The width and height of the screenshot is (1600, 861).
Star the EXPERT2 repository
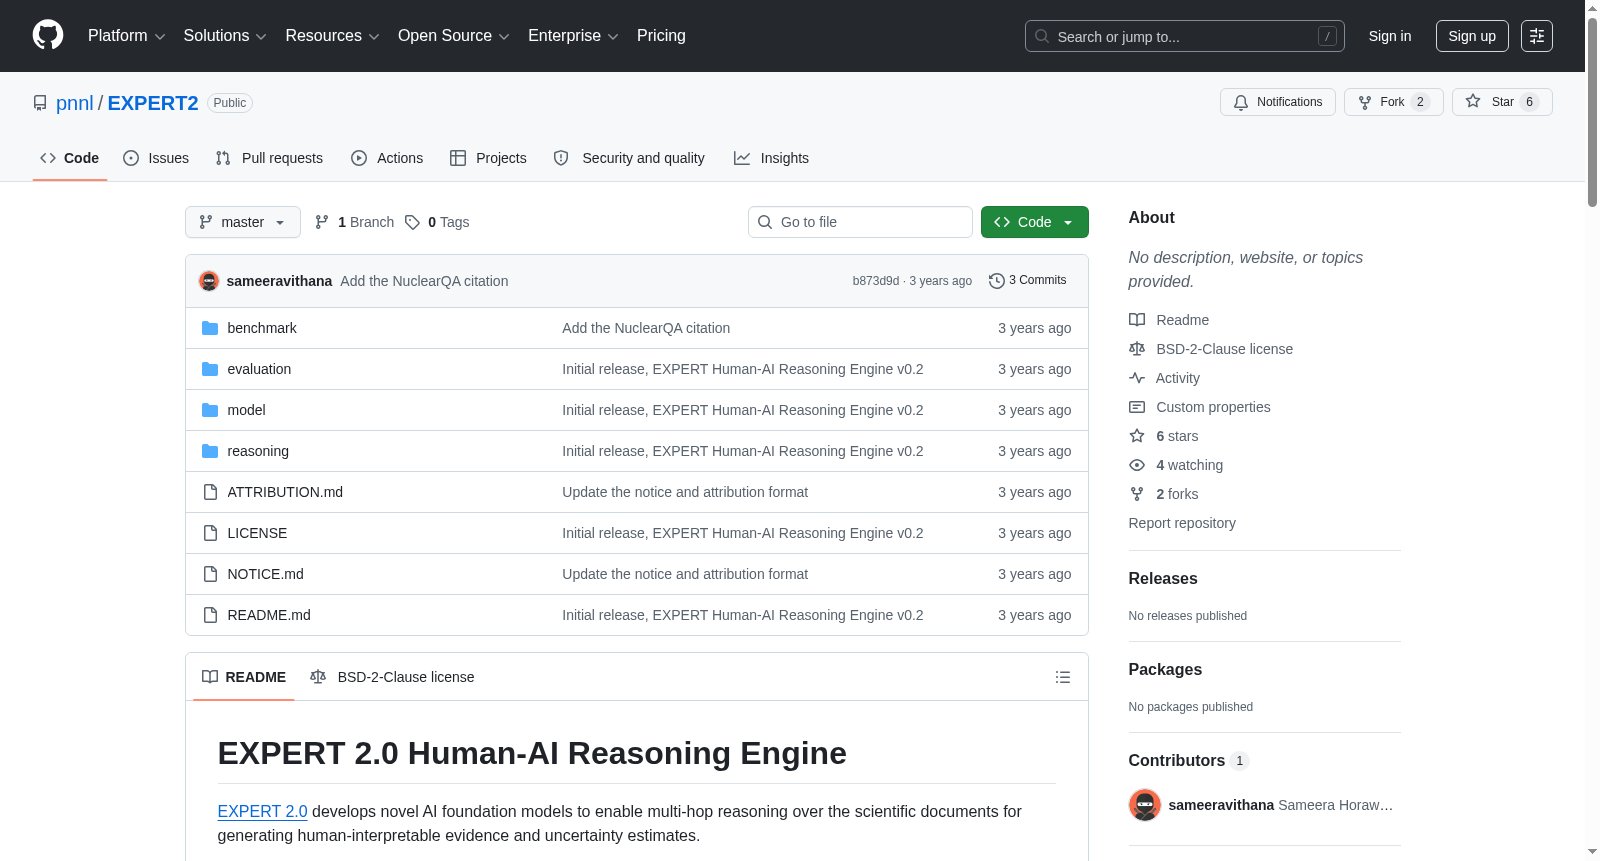coord(1502,102)
